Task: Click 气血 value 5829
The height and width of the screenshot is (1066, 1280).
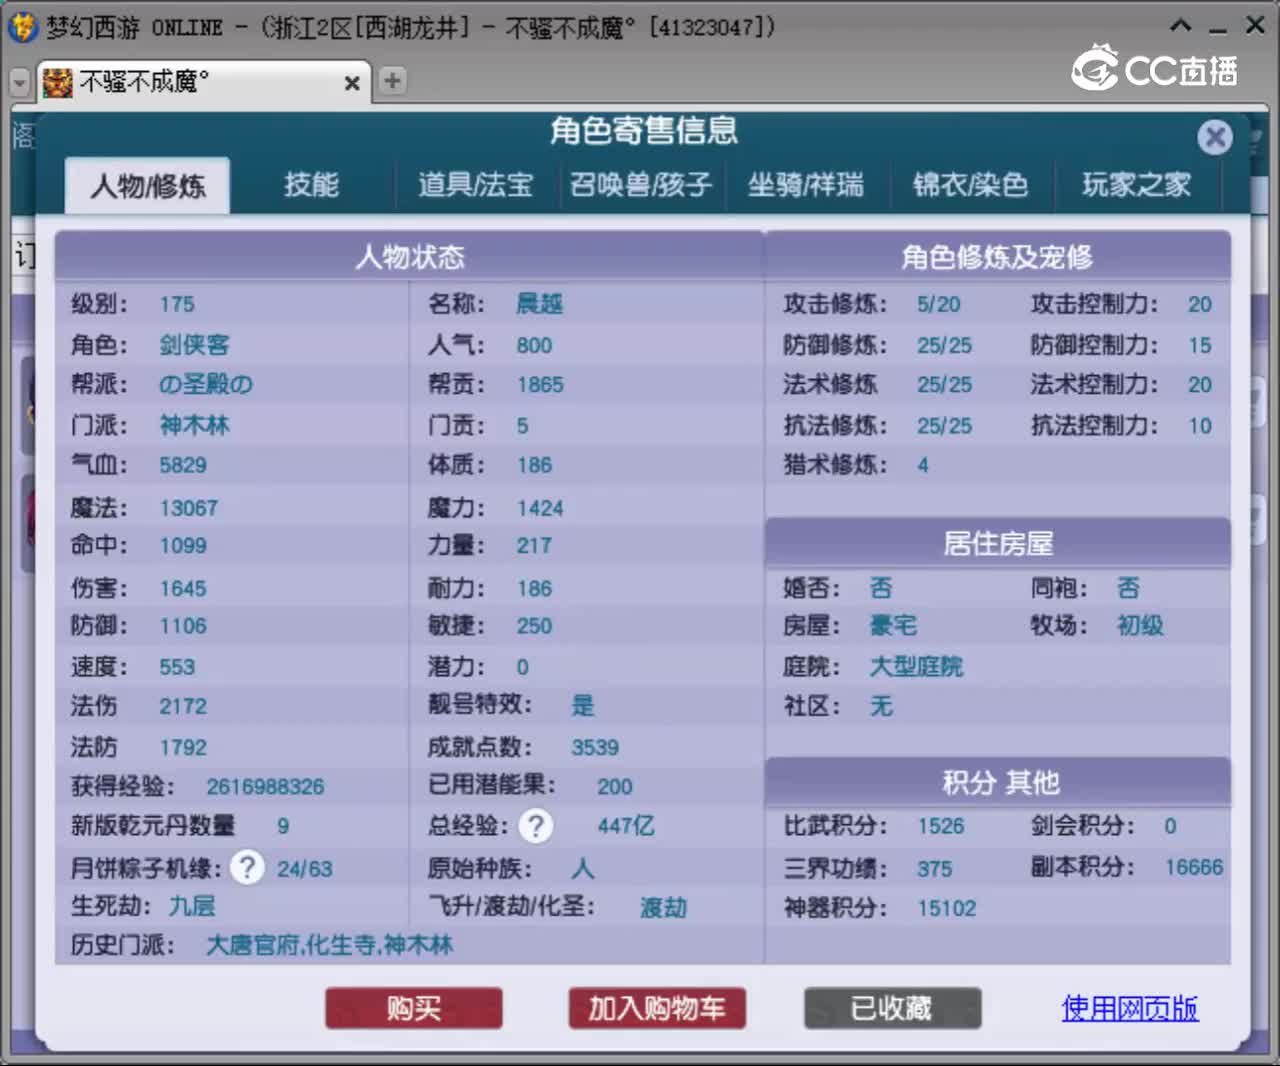Action: pyautogui.click(x=183, y=465)
